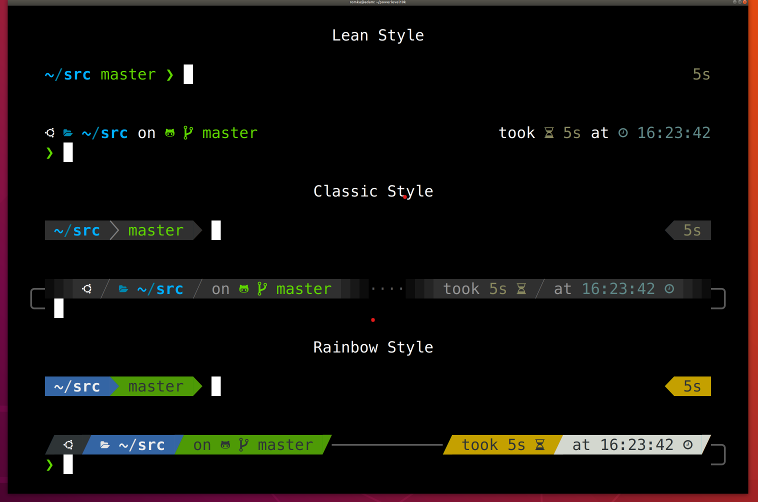This screenshot has width=758, height=502.
Task: Click 'at 16:23:42' in the white Rainbow segment
Action: click(x=623, y=444)
